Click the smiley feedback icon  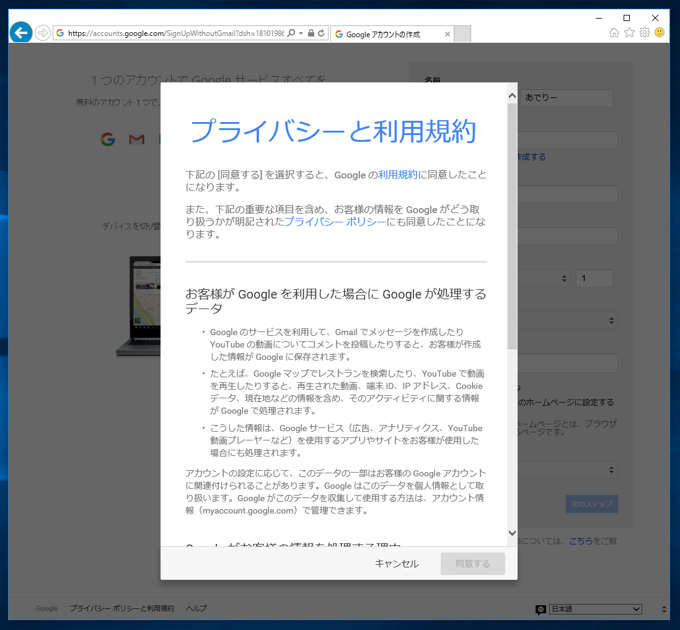click(660, 33)
